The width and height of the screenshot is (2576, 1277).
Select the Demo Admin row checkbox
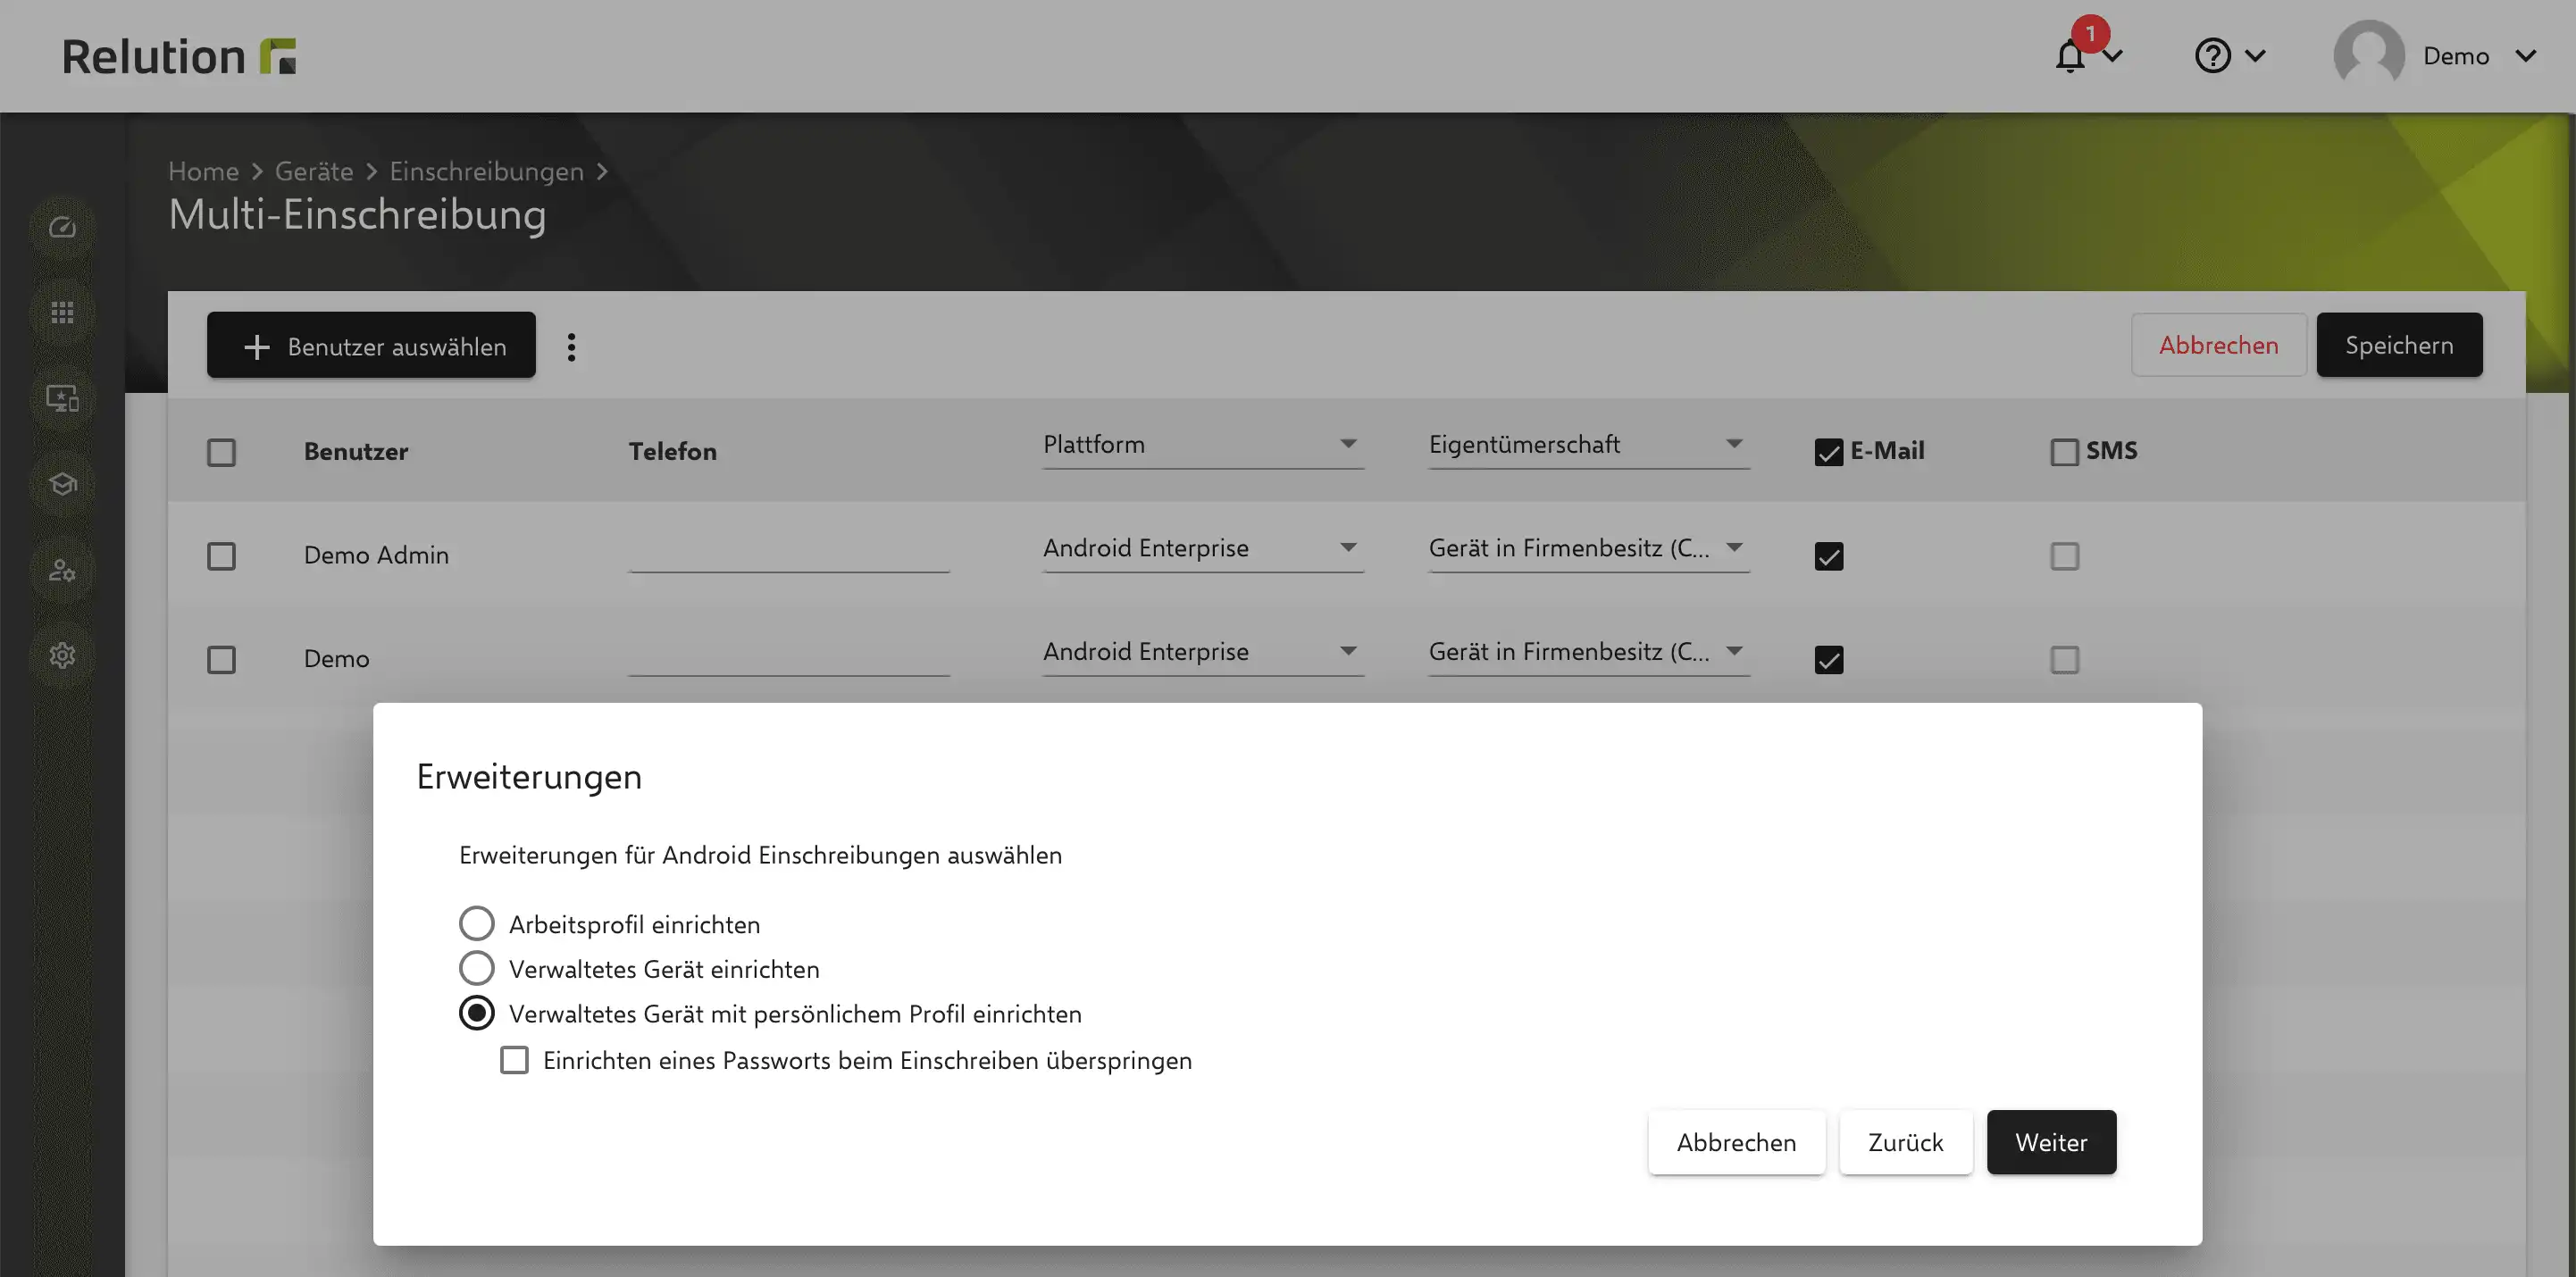tap(221, 556)
